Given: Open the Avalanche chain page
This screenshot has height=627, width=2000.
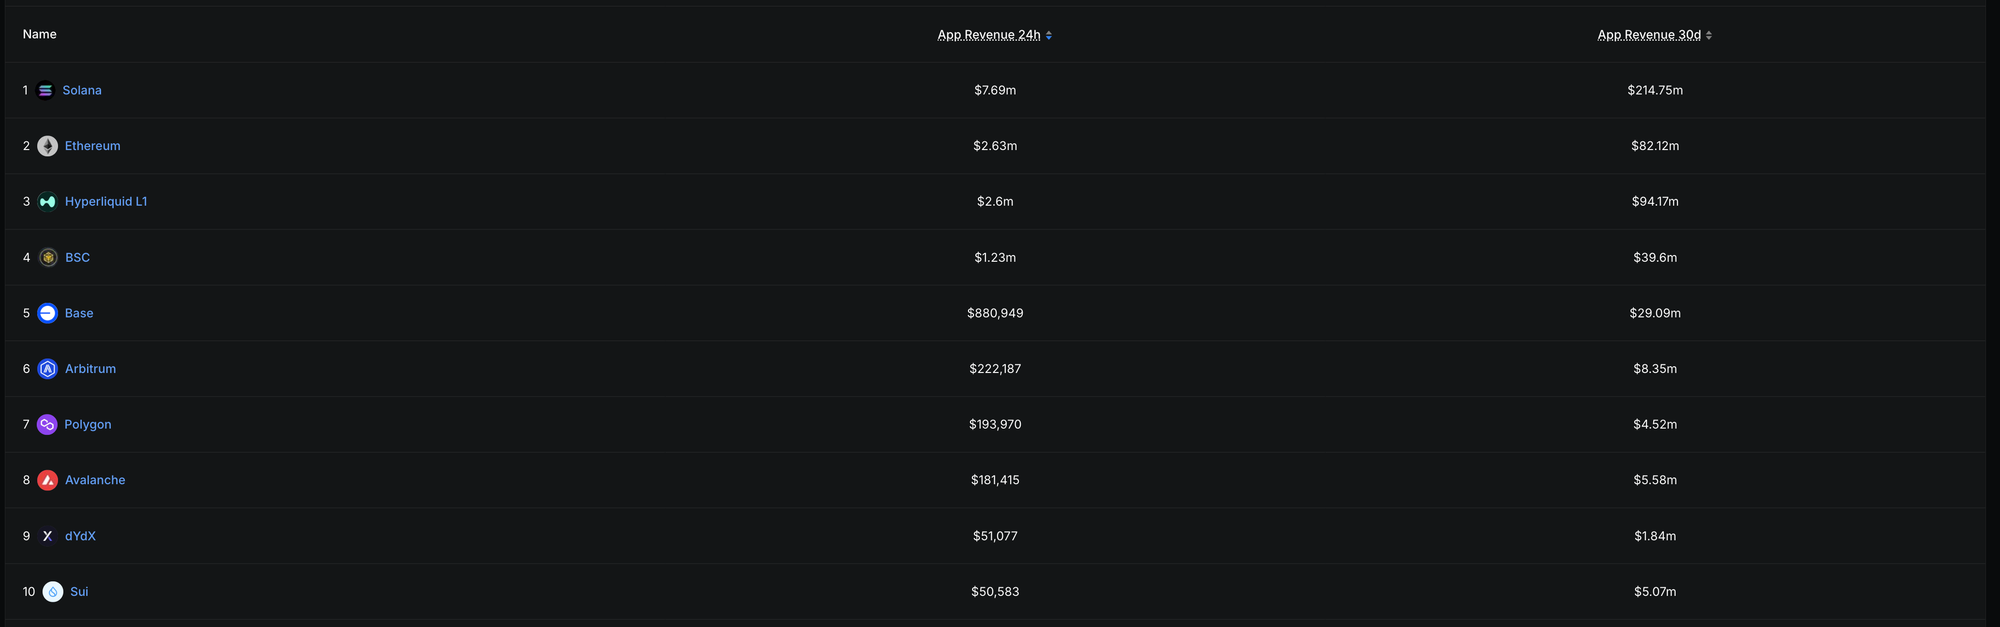Looking at the screenshot, I should pos(95,480).
